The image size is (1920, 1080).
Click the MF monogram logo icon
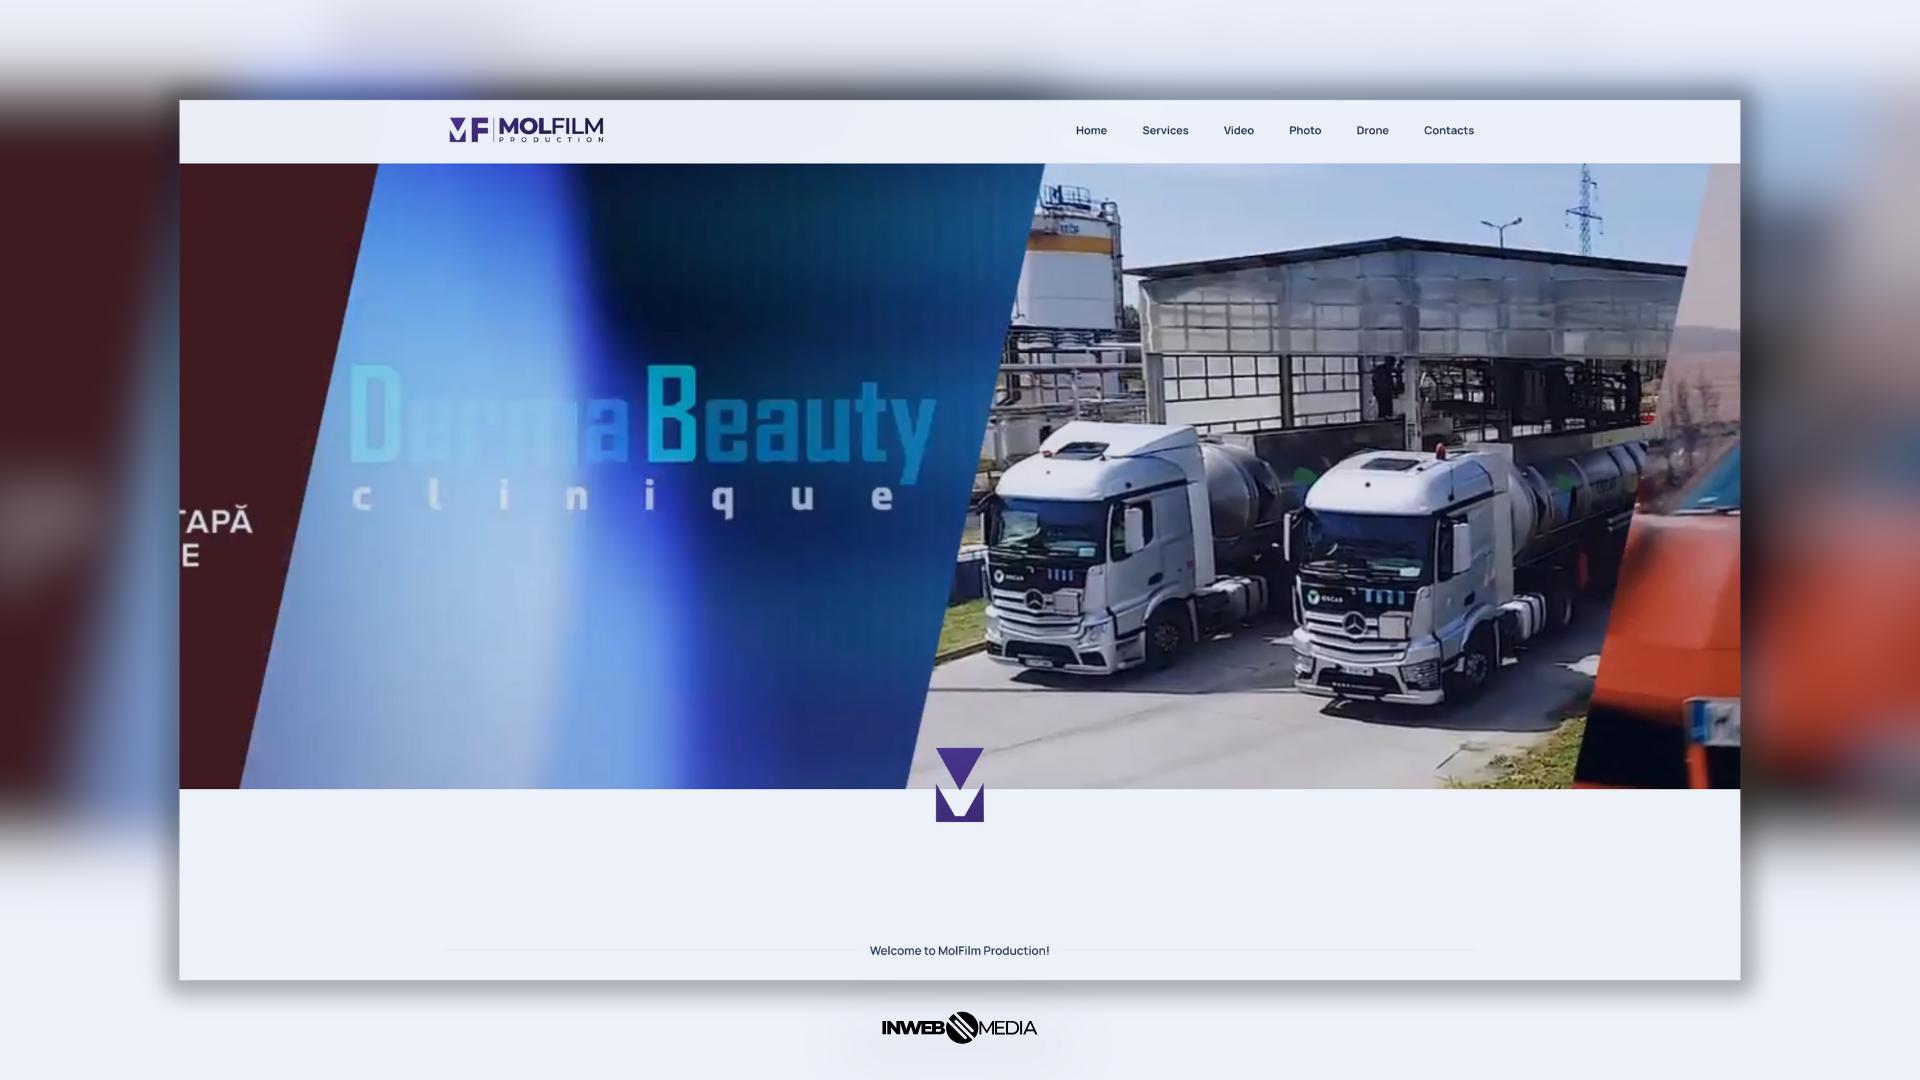pos(468,130)
